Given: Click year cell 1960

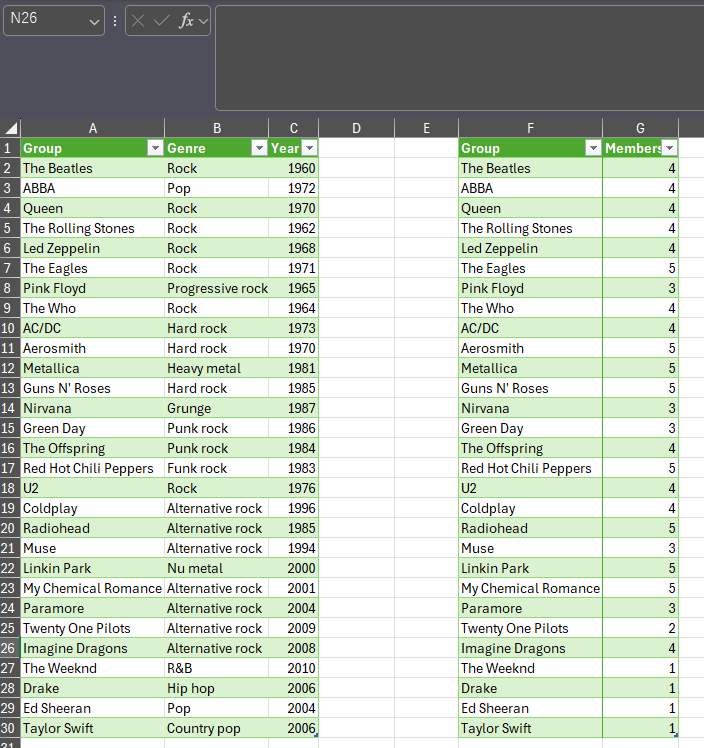Looking at the screenshot, I should coord(293,168).
